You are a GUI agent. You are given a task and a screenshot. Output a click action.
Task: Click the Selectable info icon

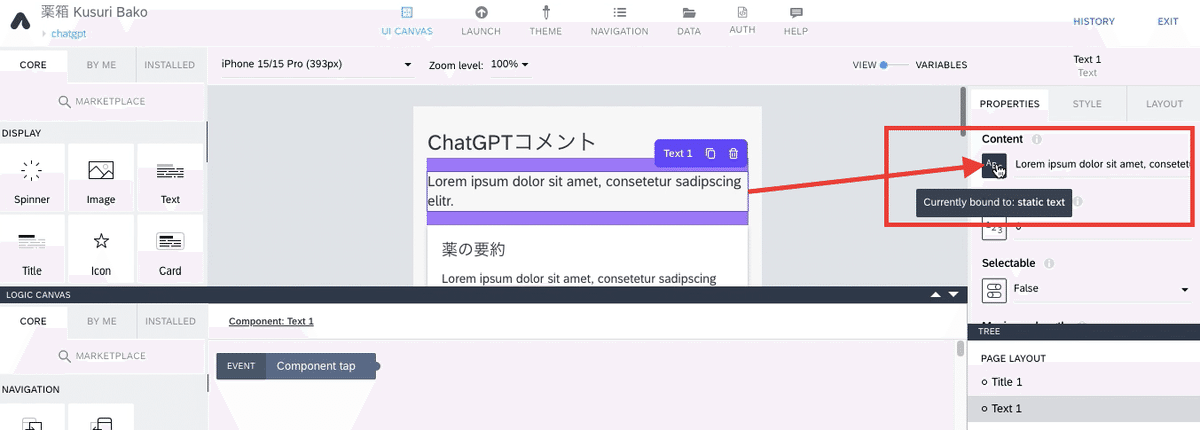(1049, 263)
